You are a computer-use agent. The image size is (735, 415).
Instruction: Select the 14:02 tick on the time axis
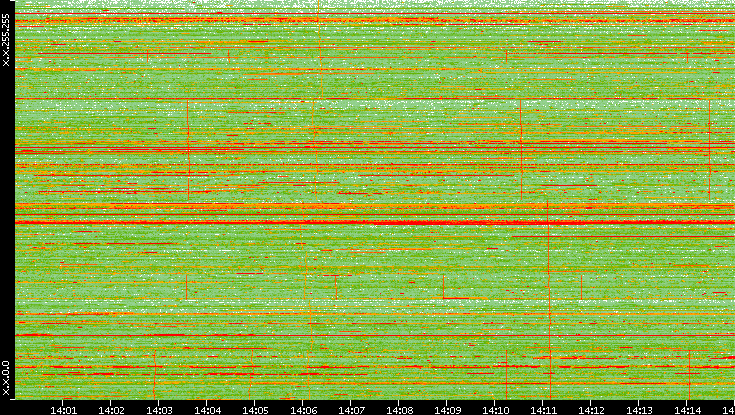coord(111,408)
